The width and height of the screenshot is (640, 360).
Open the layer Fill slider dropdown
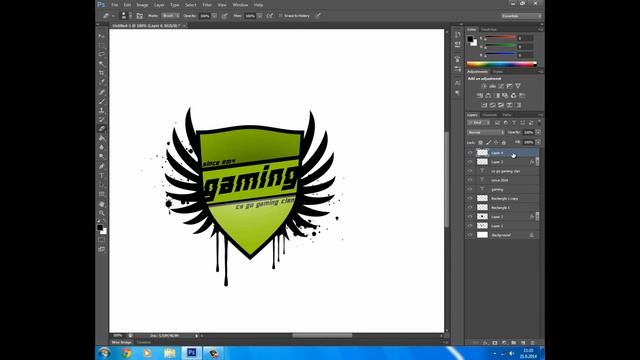[538, 142]
